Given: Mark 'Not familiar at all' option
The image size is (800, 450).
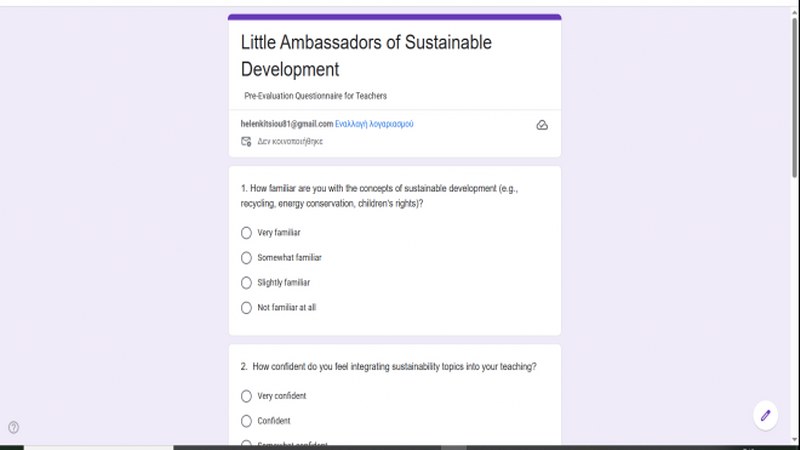Looking at the screenshot, I should (x=247, y=308).
